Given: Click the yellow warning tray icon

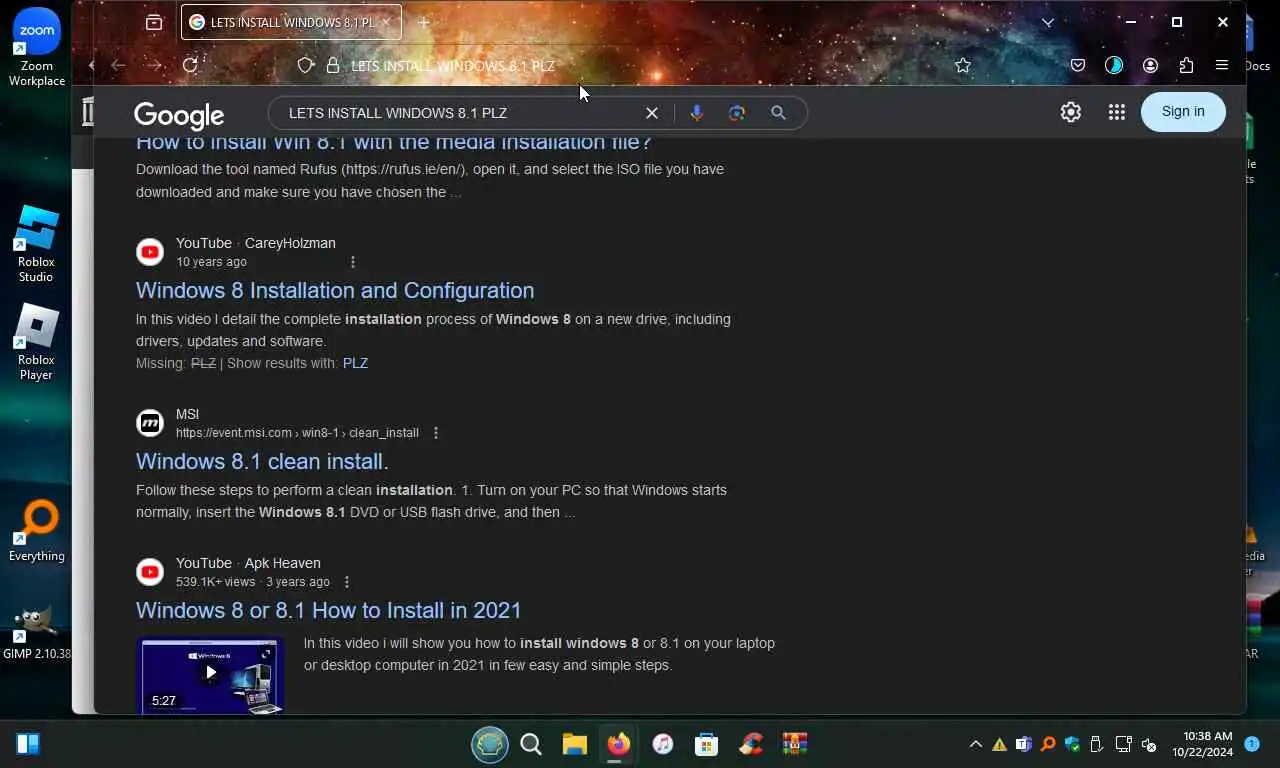Looking at the screenshot, I should [999, 744].
